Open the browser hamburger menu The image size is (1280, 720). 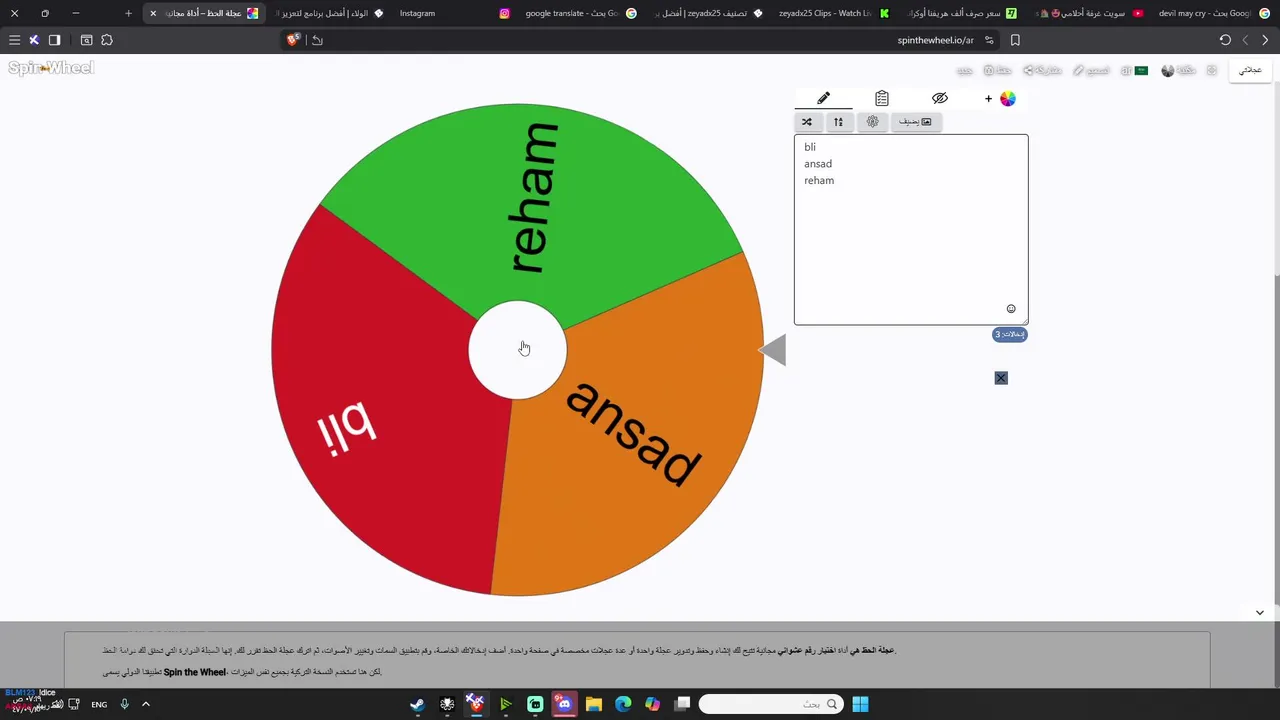[x=14, y=40]
